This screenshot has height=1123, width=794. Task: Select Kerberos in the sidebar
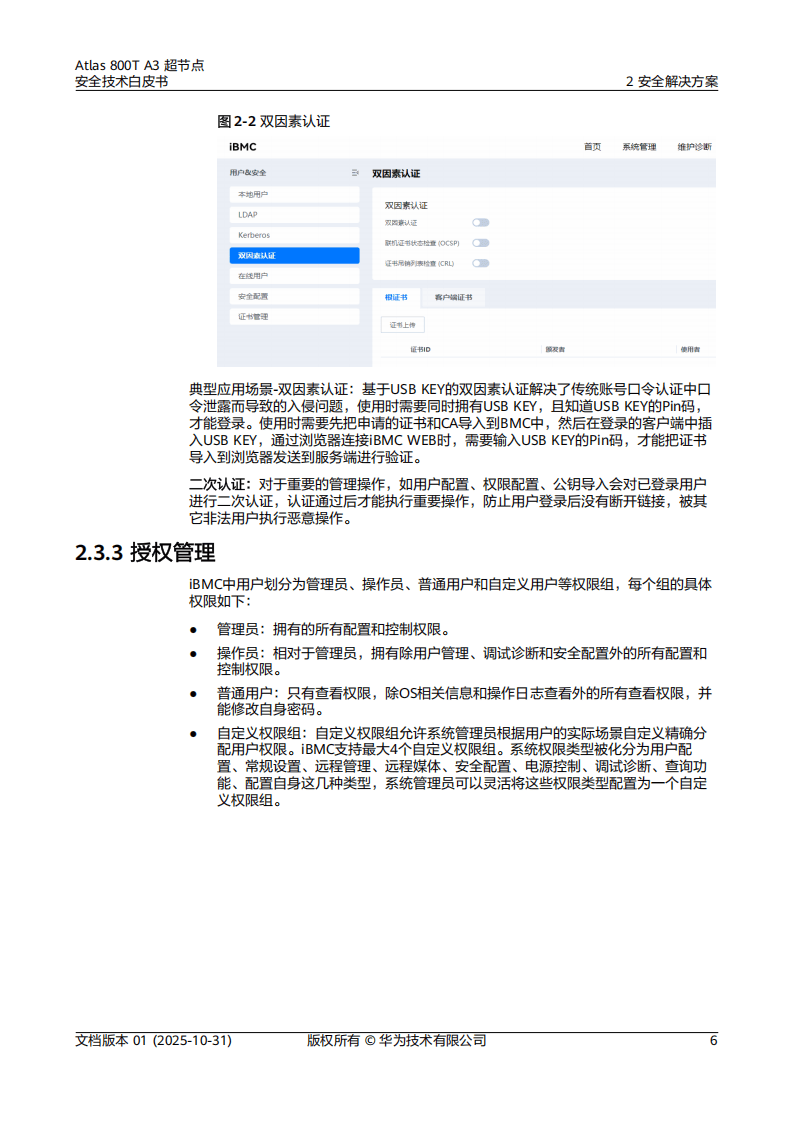(293, 235)
